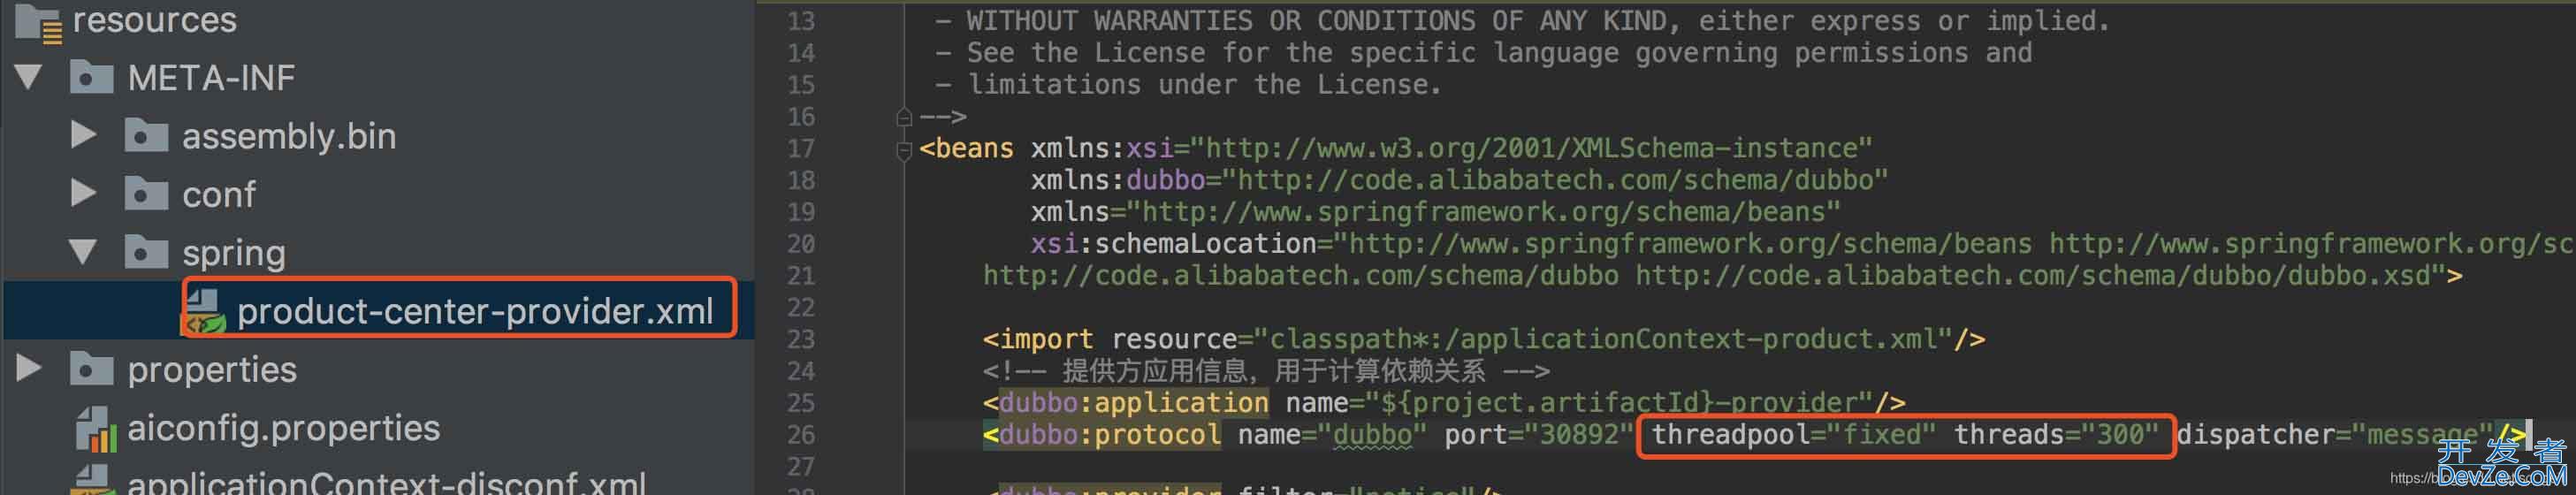Select the resources folder label
2576x495 pixels.
(155, 20)
